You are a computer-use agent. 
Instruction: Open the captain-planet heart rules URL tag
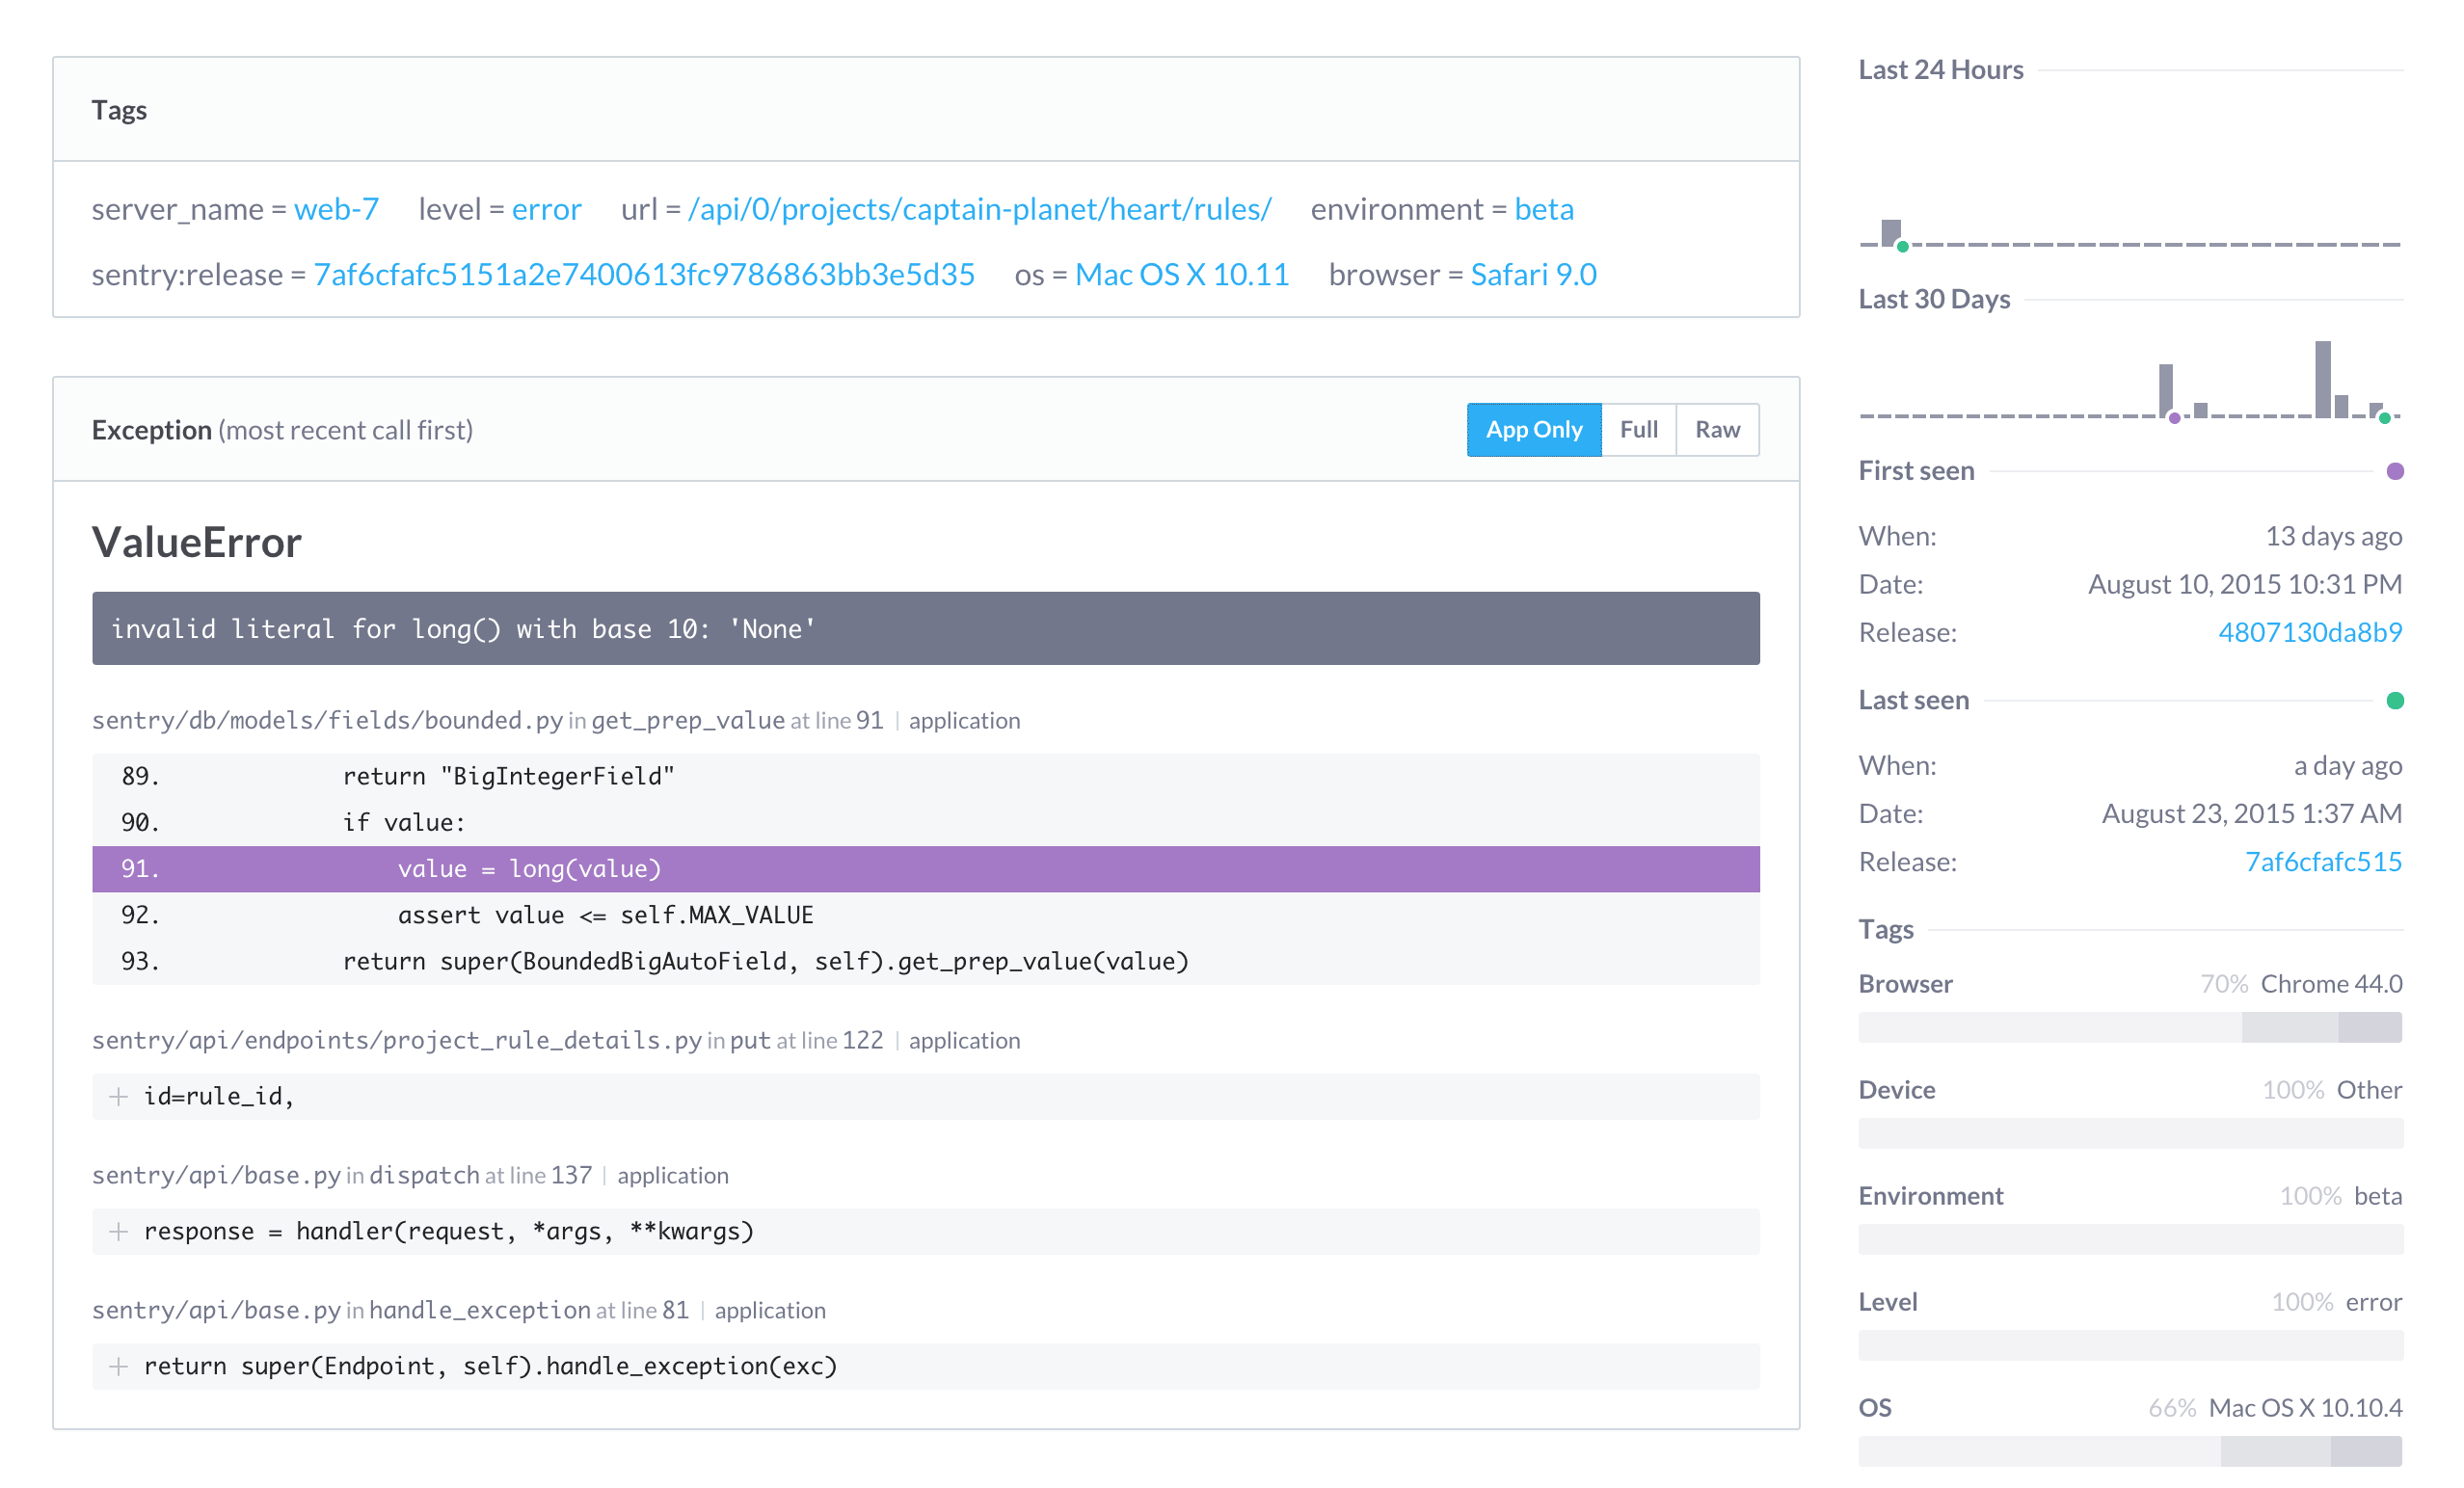(979, 209)
